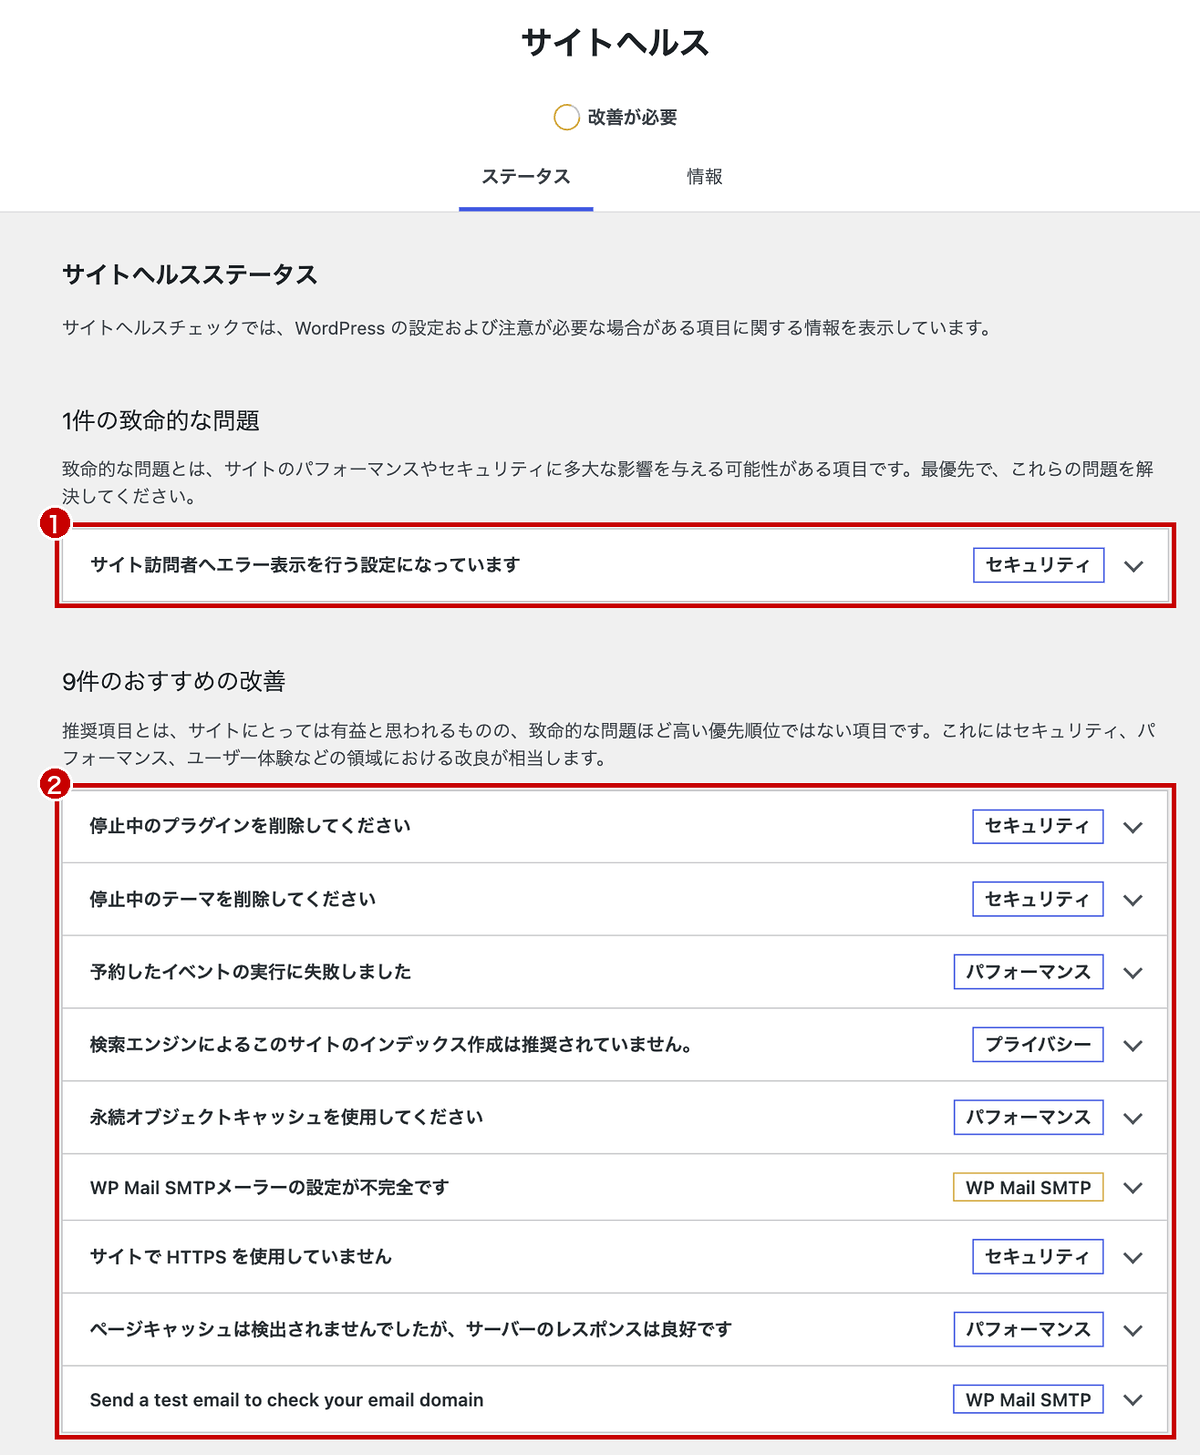1200x1455 pixels.
Task: Open ページキャッシュは検出されませんでした heading
Action: click(x=411, y=1329)
